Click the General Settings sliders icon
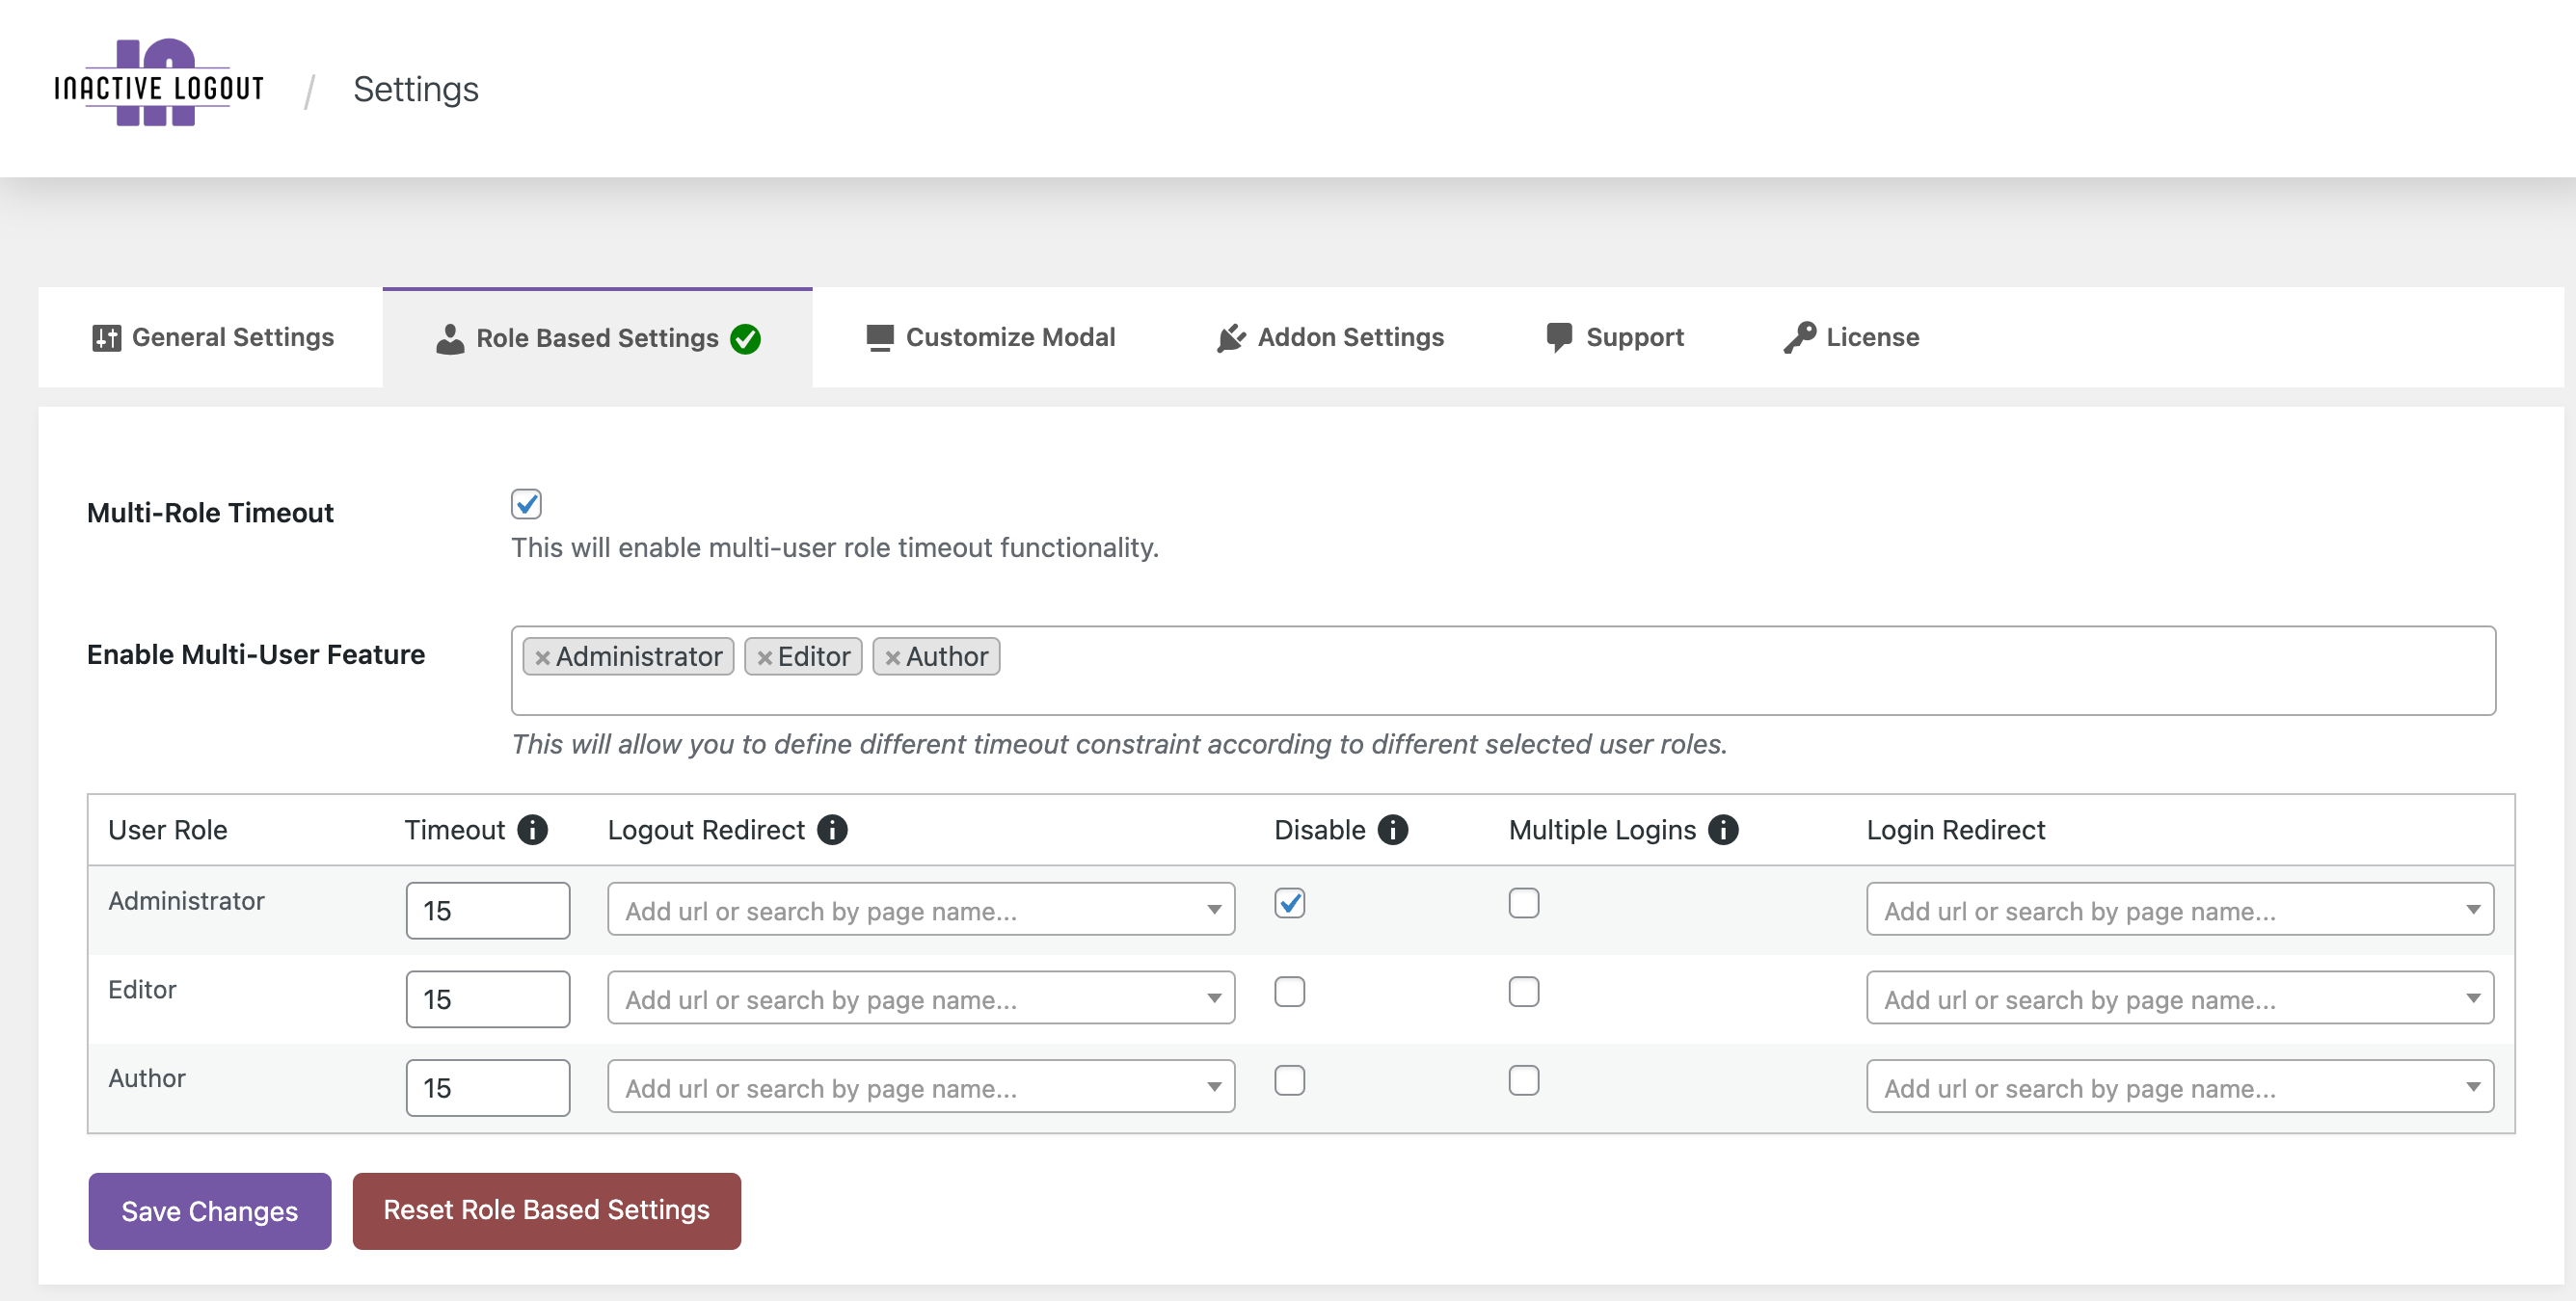 tap(106, 338)
